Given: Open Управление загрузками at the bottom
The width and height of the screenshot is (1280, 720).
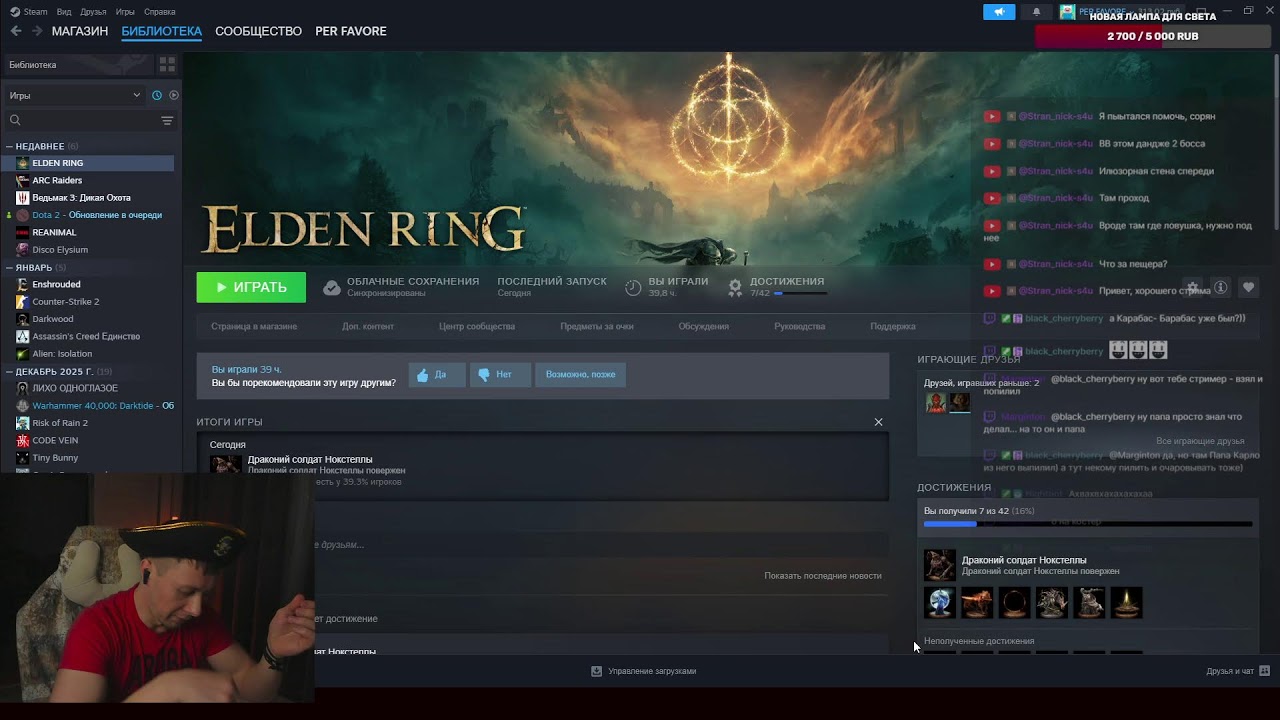Looking at the screenshot, I should [644, 671].
